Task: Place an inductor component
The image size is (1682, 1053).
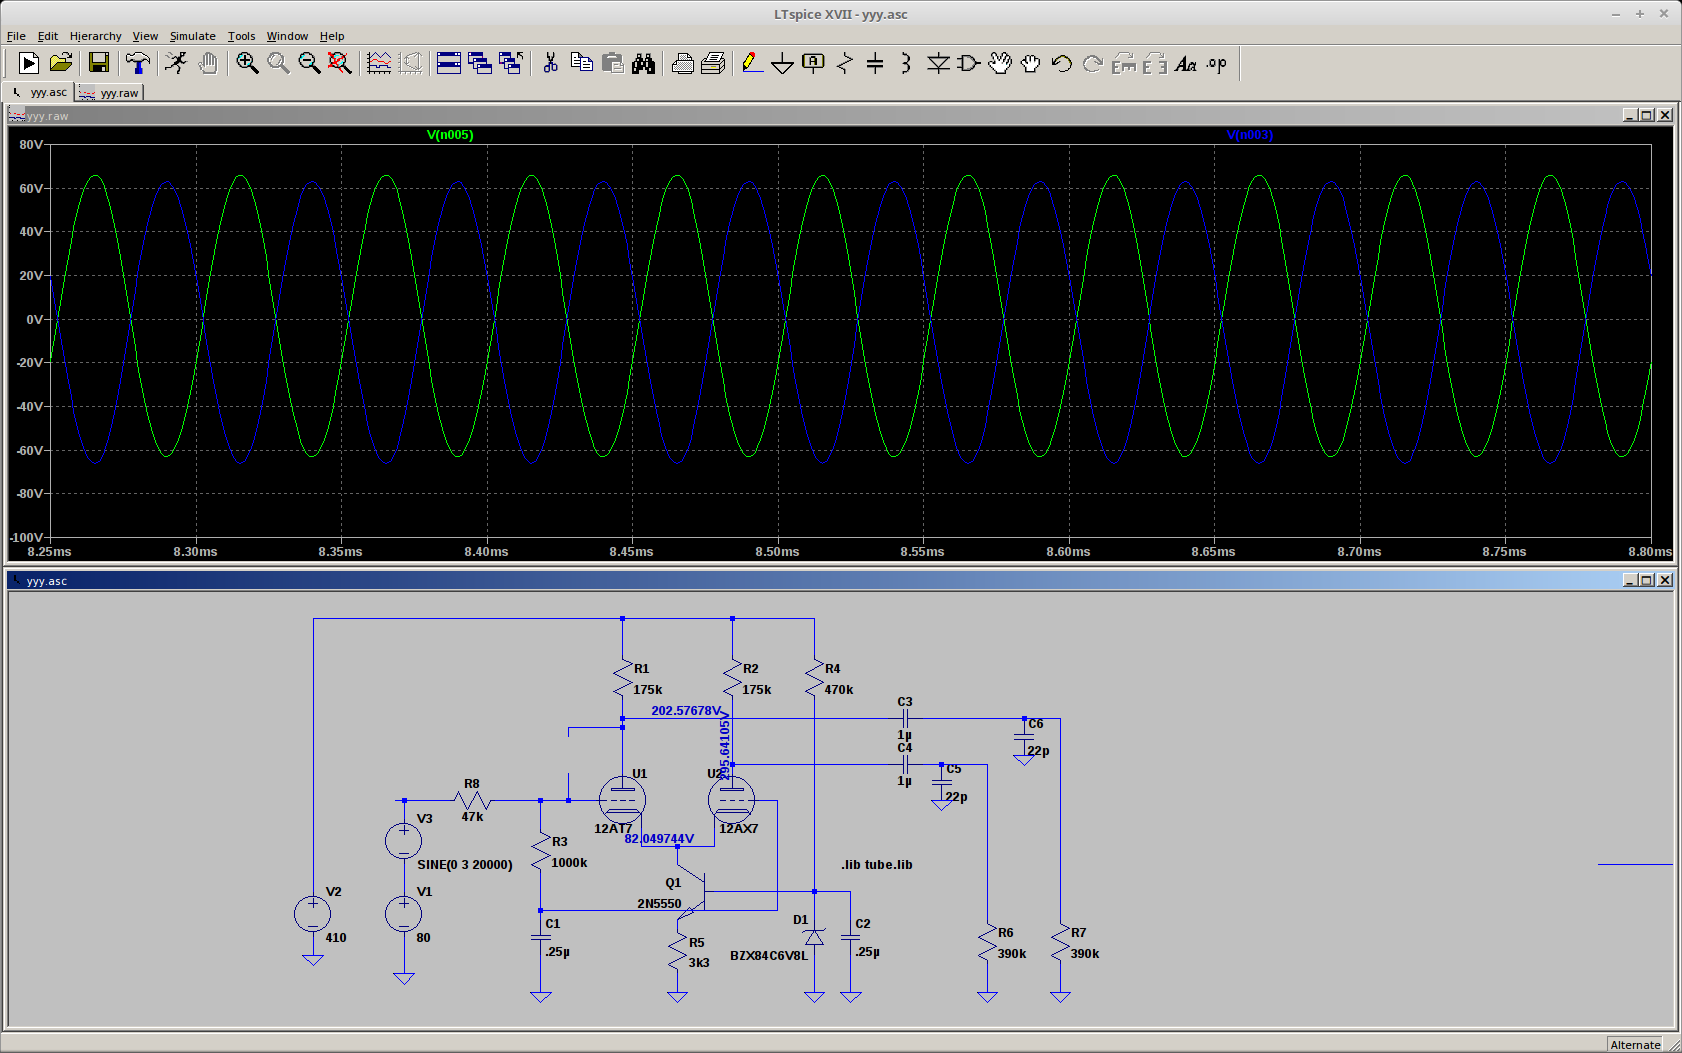Action: (x=906, y=63)
